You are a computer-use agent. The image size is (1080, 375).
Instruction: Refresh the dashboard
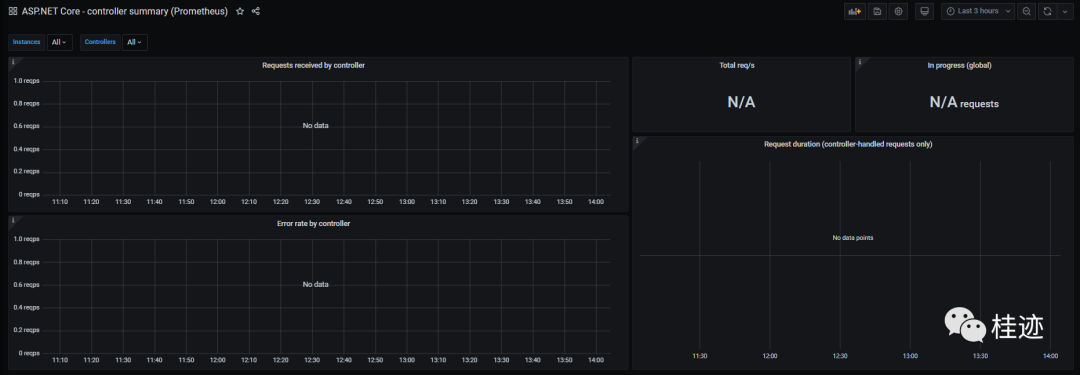(1048, 11)
